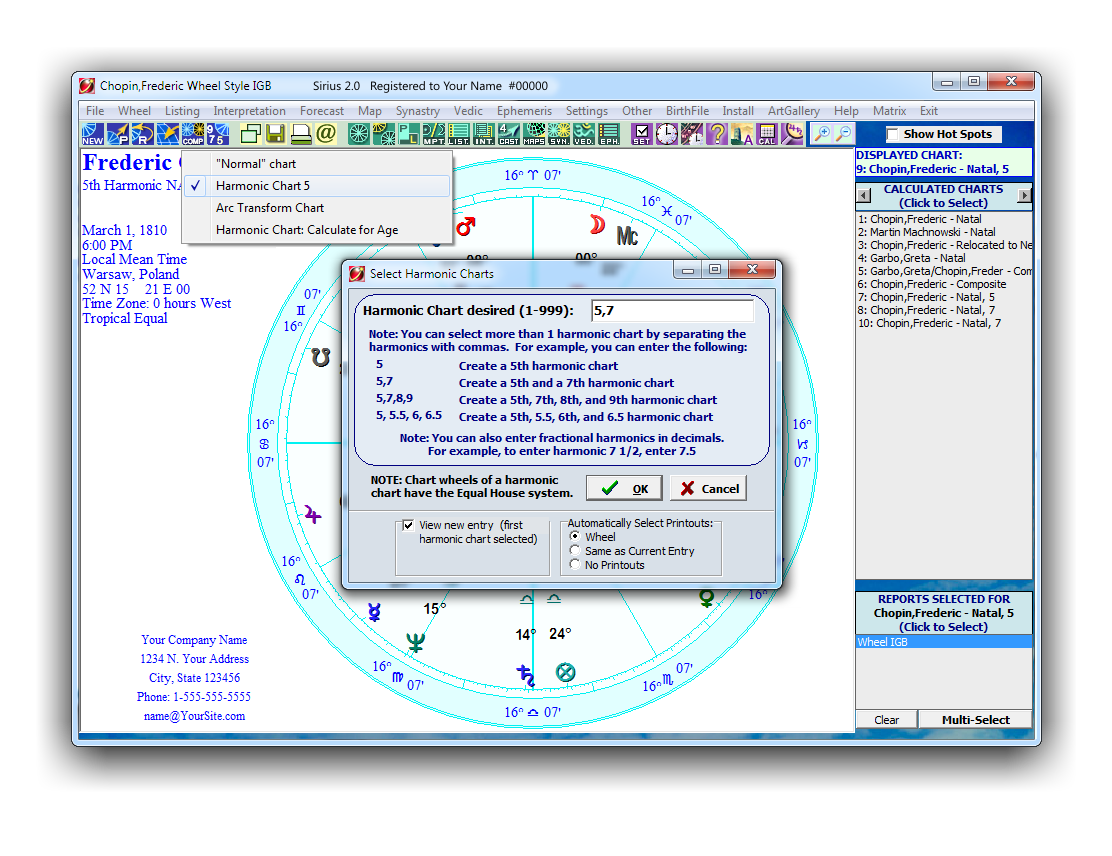The height and width of the screenshot is (856, 1112).
Task: Select Same as Current Entry radio button
Action: 574,550
